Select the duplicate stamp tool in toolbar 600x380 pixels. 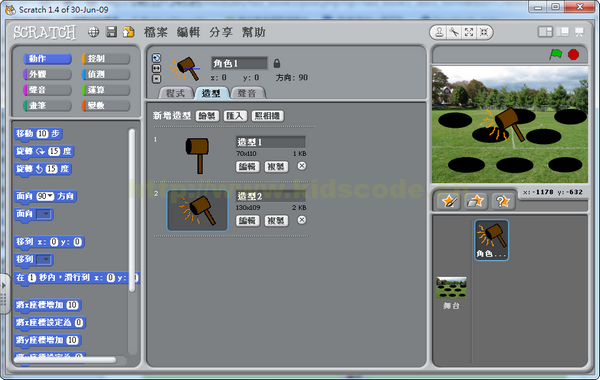(x=439, y=33)
